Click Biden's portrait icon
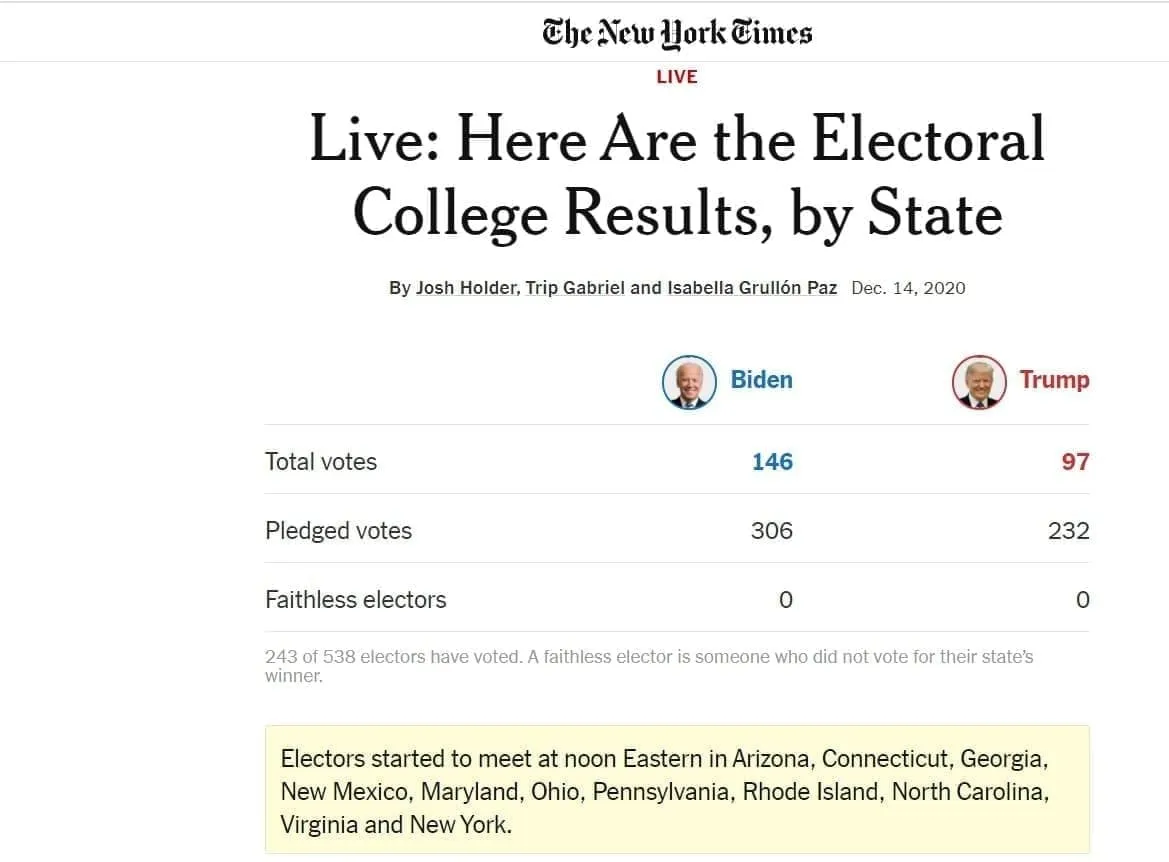The image size is (1169, 862). pos(689,382)
